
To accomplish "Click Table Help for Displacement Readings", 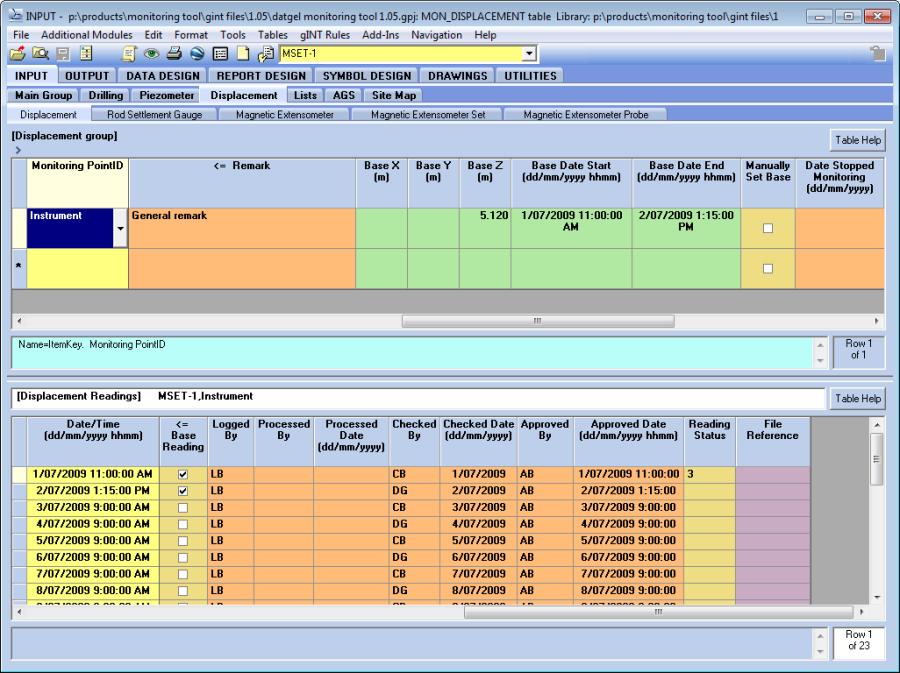I will pos(857,398).
